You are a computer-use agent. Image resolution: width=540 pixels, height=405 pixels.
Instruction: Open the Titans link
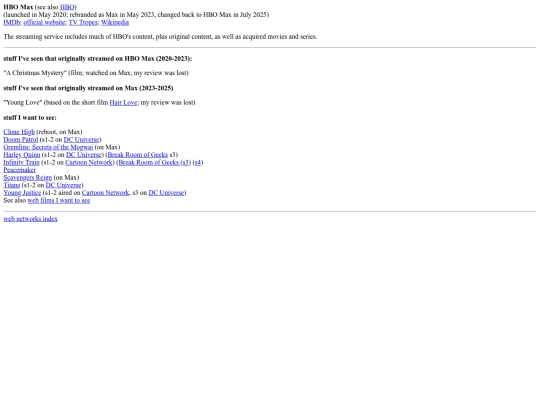(12, 185)
